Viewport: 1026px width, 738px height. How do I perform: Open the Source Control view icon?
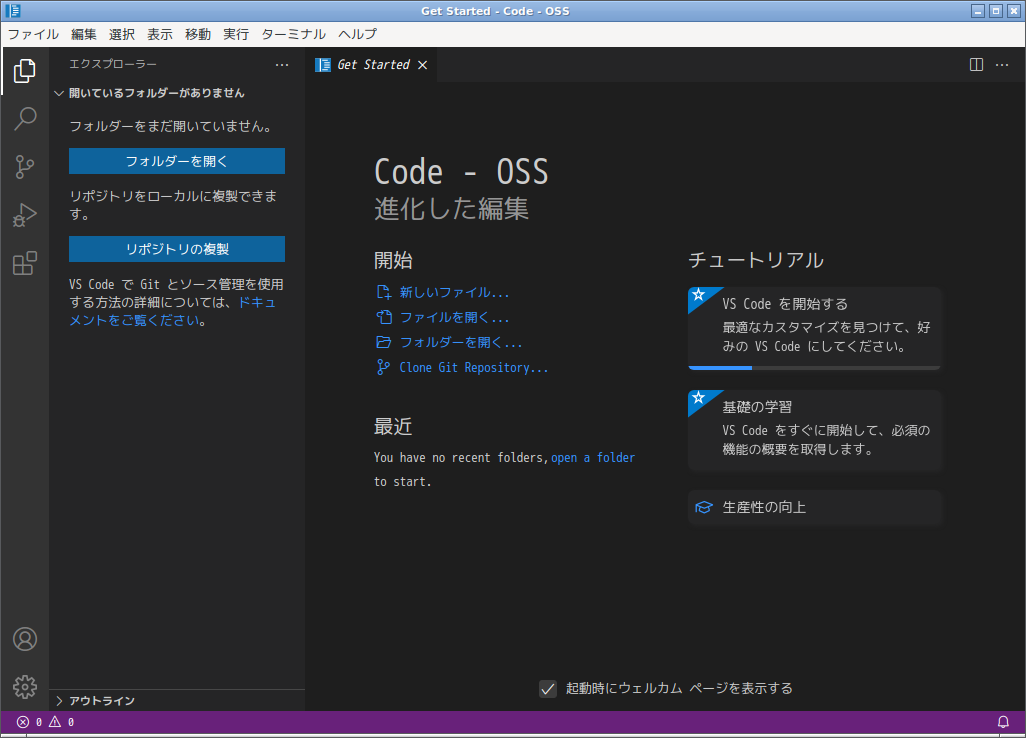pyautogui.click(x=25, y=167)
